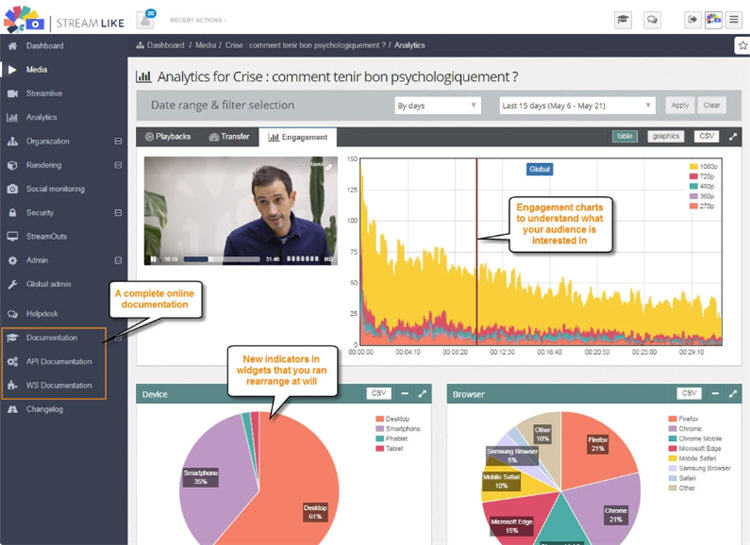Click the Documentation graduation cap icon

pos(12,338)
